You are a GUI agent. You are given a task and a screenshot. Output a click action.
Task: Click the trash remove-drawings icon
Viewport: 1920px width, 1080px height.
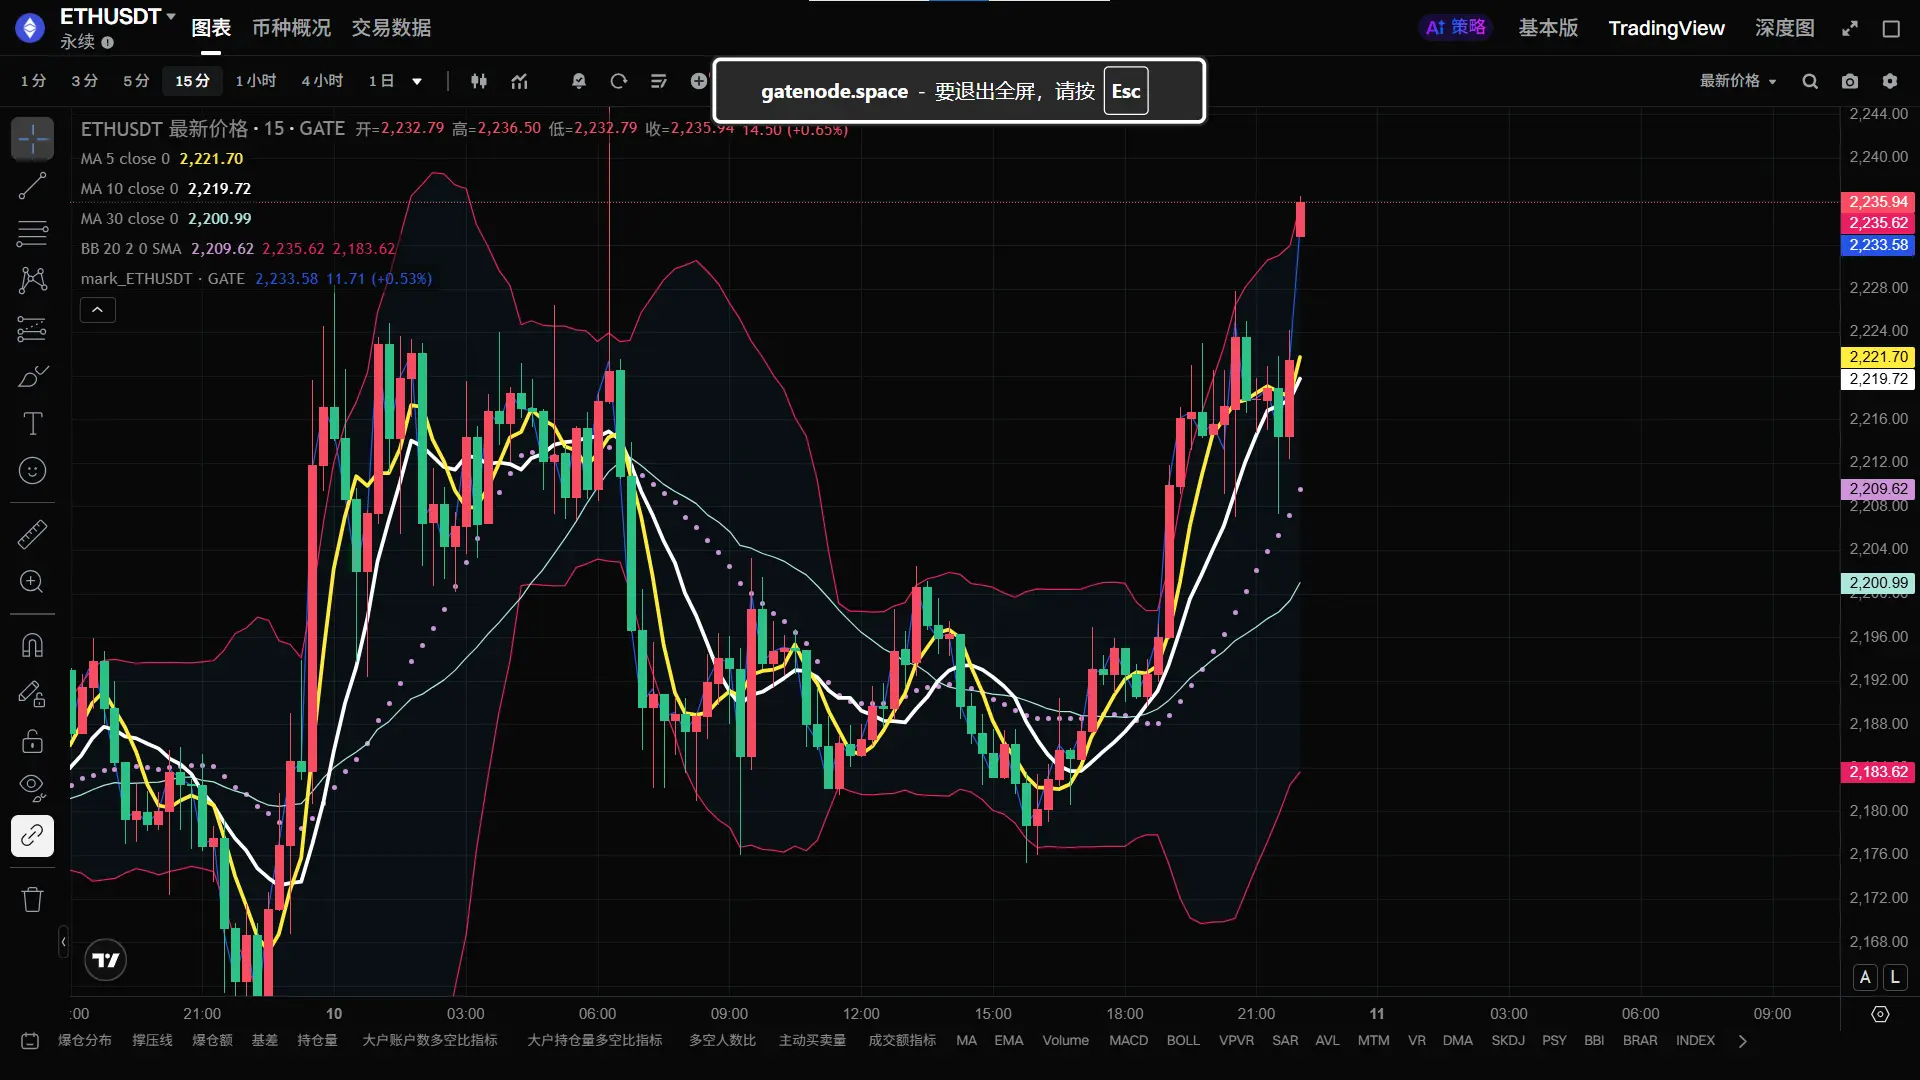(x=32, y=899)
